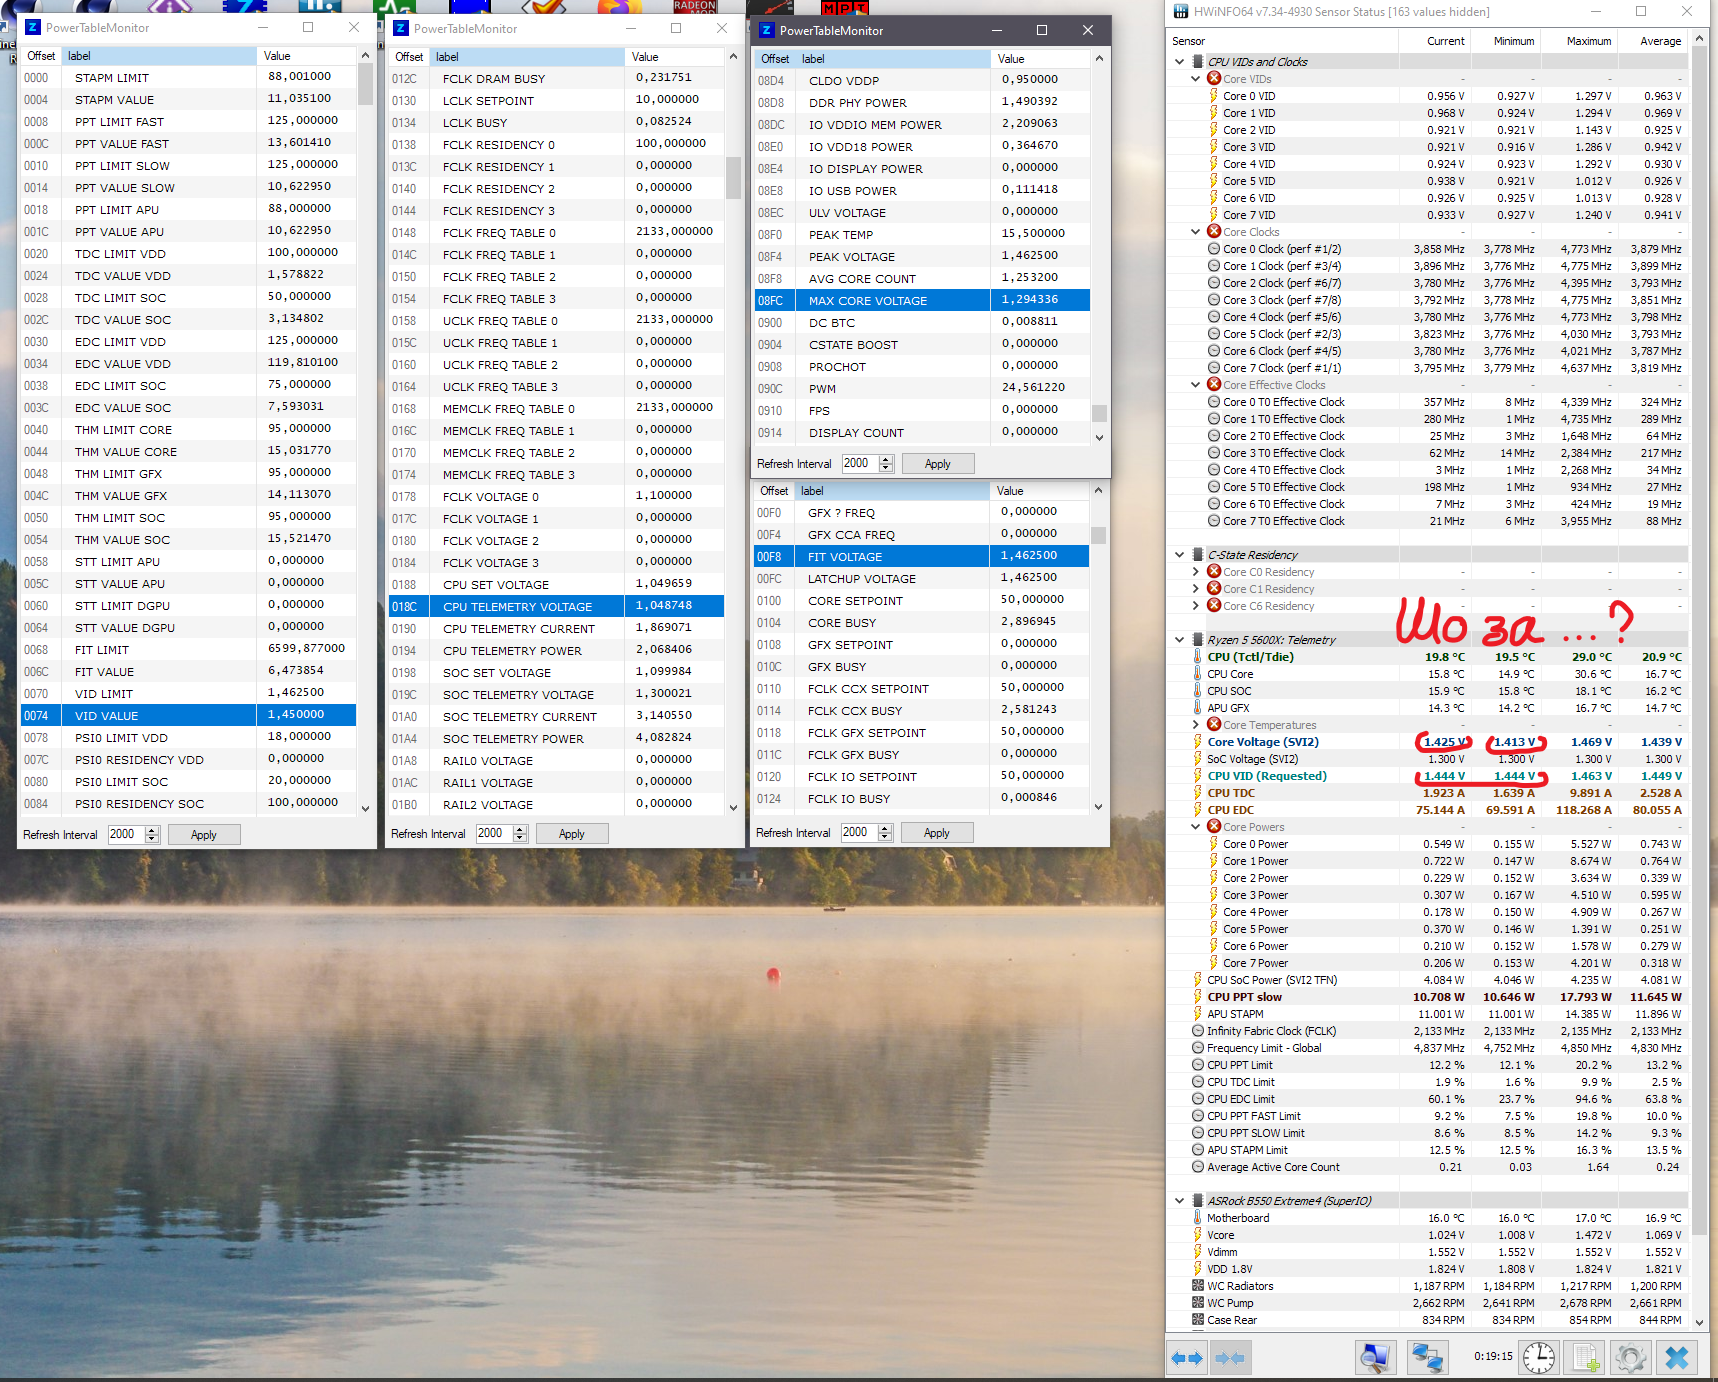This screenshot has width=1718, height=1382.
Task: Click red X icon beside Core Powers
Action: pos(1214,827)
